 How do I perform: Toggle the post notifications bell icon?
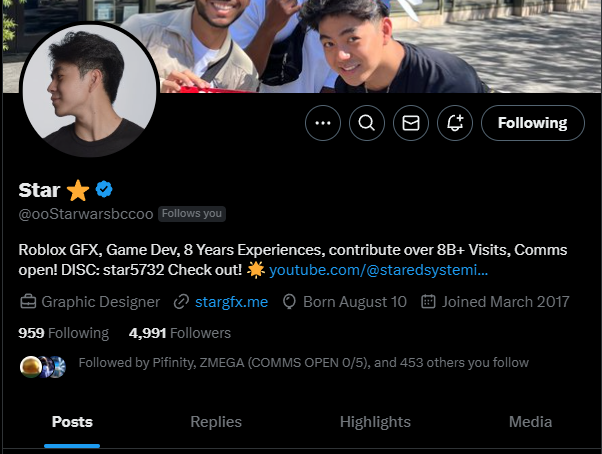pos(456,123)
